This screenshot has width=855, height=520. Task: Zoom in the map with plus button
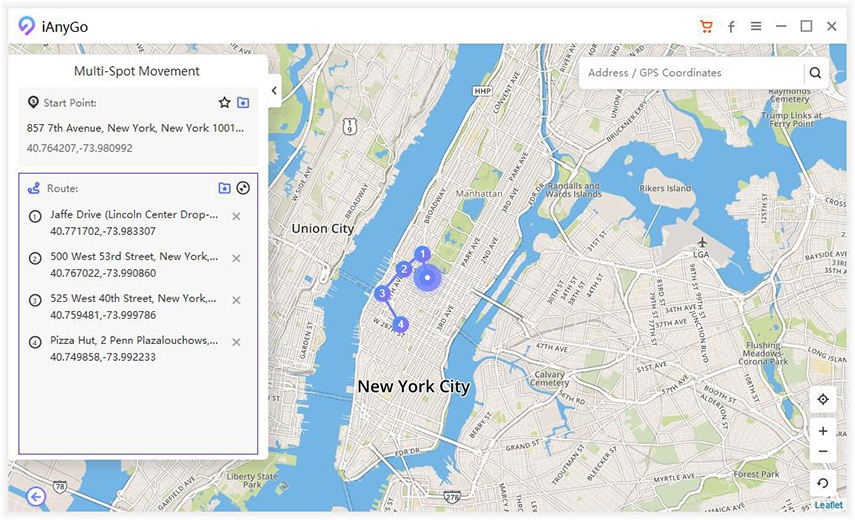(823, 431)
